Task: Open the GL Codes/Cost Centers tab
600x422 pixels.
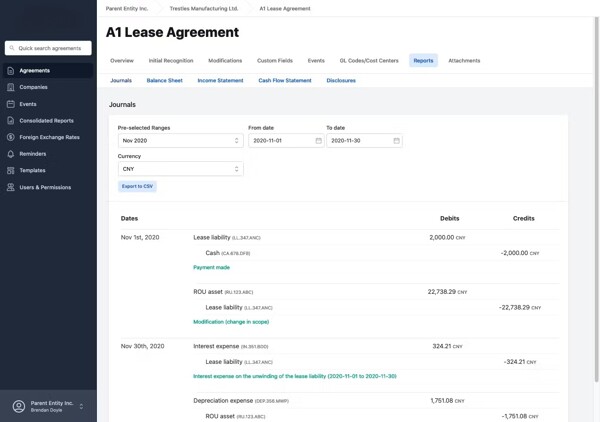Action: pos(369,60)
